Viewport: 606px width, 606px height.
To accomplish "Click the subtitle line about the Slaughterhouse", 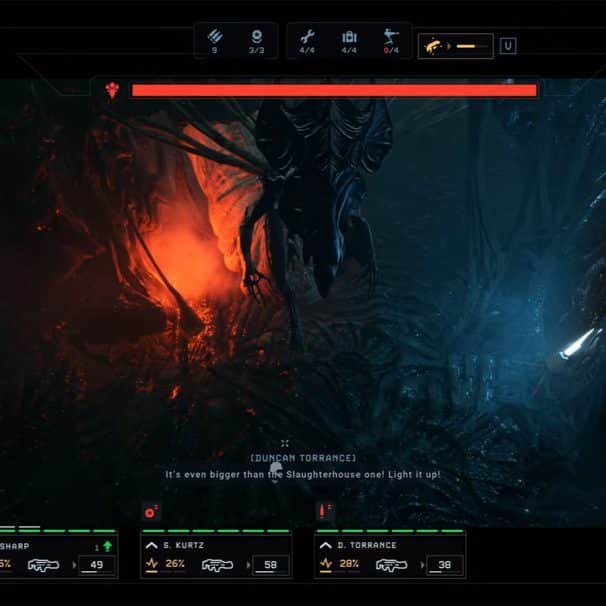I will (303, 475).
